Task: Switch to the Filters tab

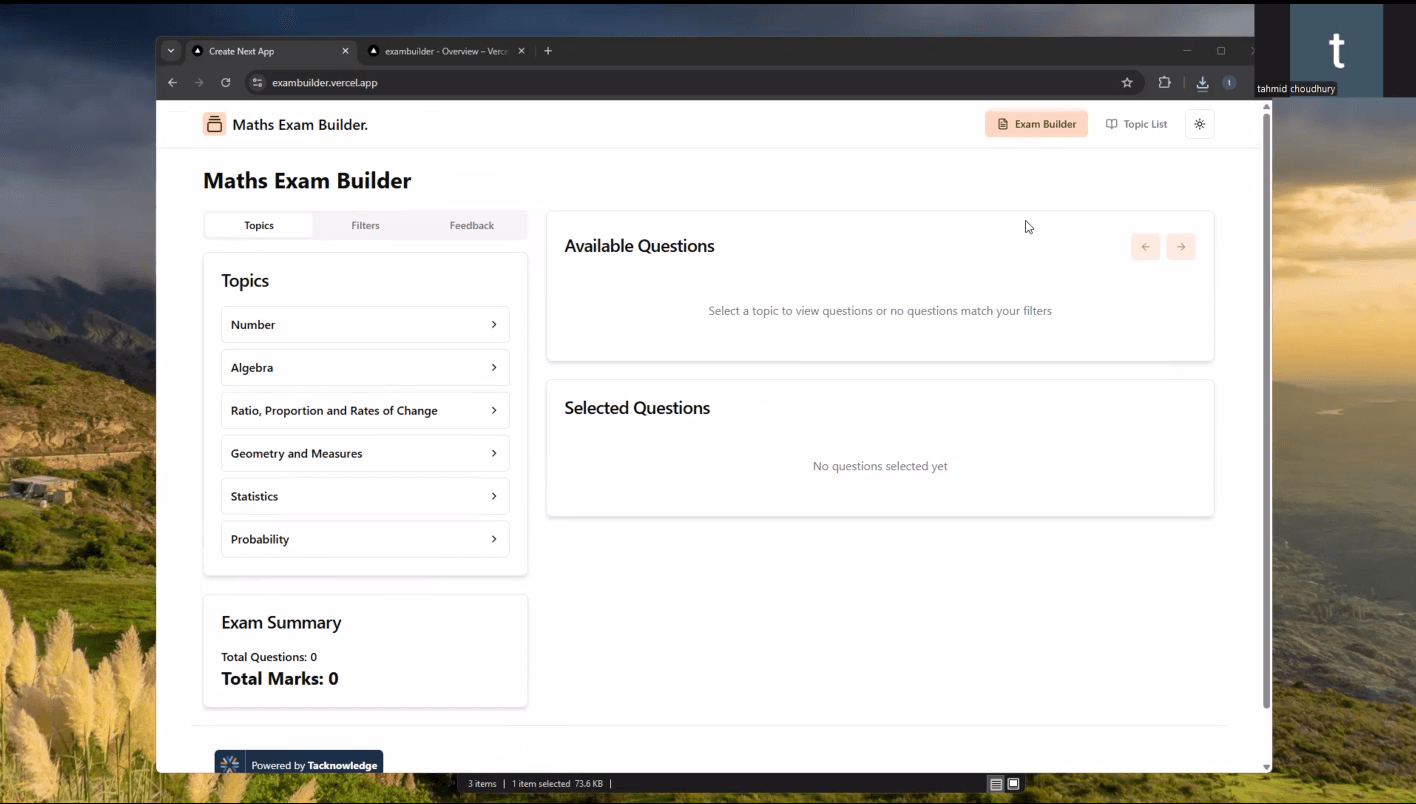Action: pyautogui.click(x=365, y=225)
